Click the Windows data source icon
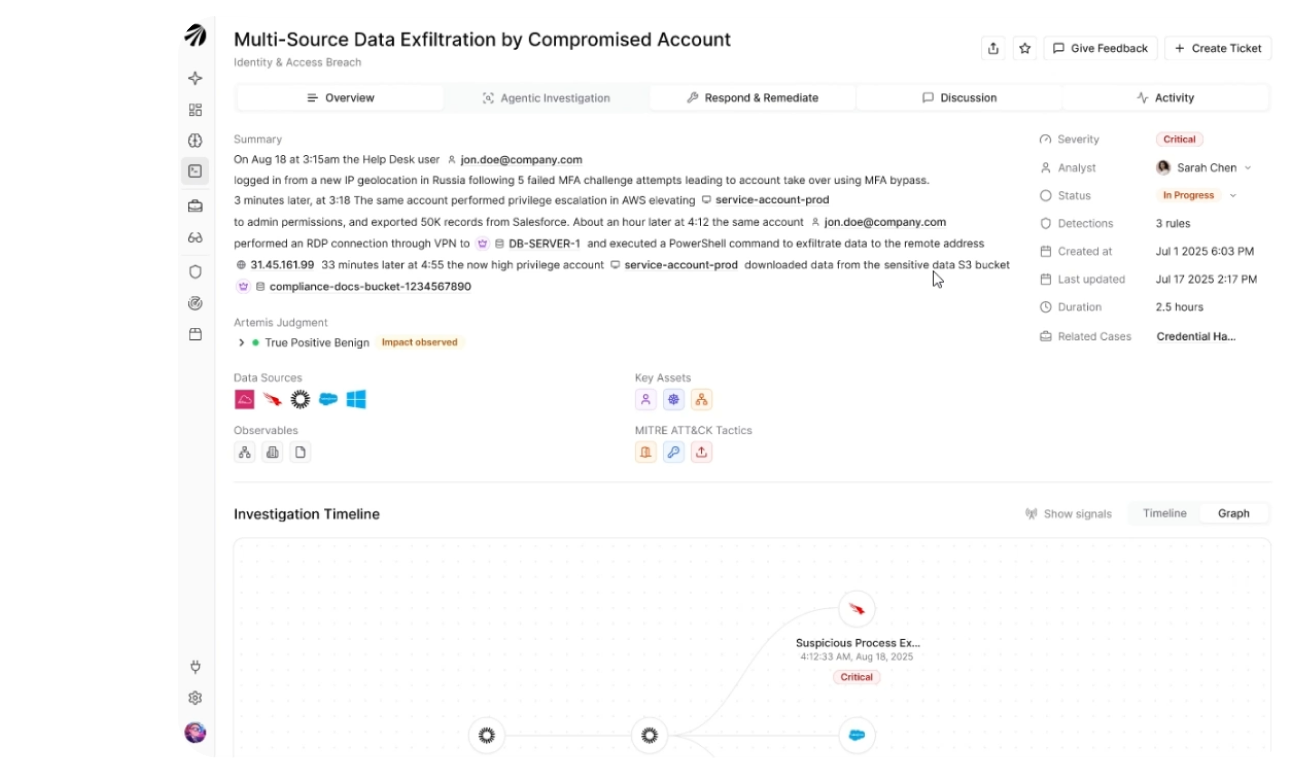 tap(356, 400)
